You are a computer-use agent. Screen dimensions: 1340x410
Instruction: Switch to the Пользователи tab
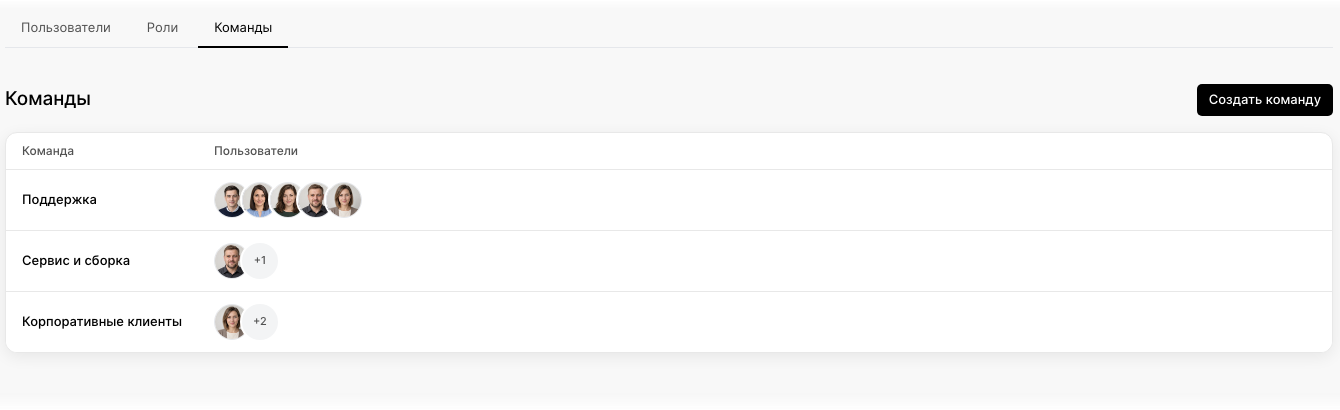pos(66,28)
